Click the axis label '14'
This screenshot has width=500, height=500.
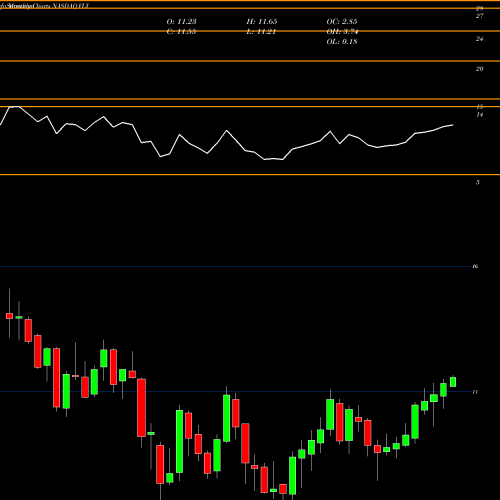pos(479,115)
